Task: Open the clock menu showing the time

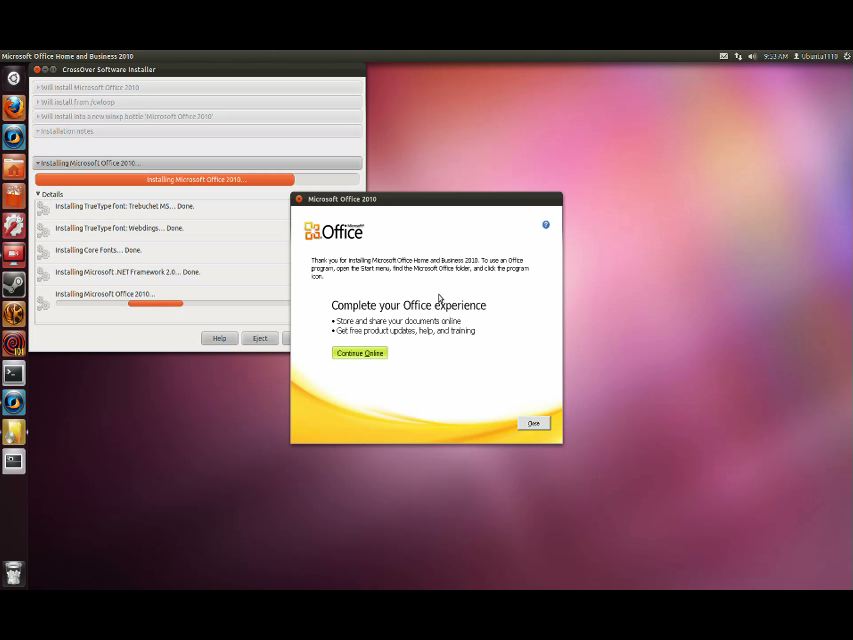Action: (775, 56)
